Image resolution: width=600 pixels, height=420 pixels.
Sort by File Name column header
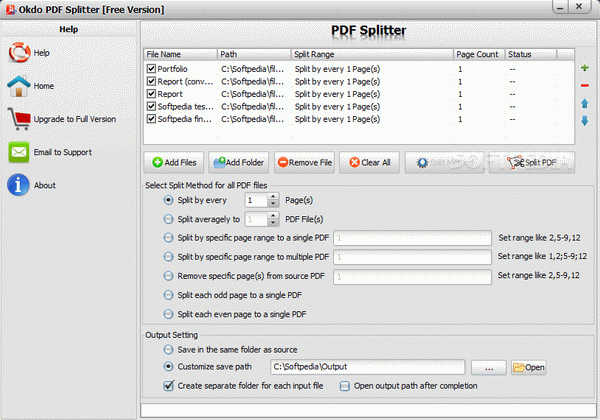click(x=181, y=54)
